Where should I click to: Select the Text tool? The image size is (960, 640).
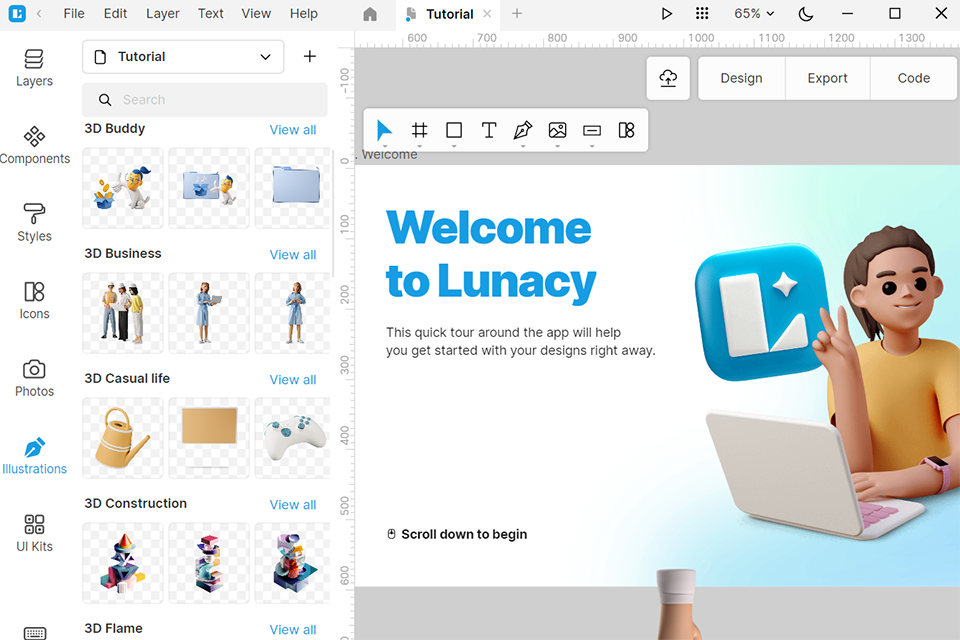(489, 130)
